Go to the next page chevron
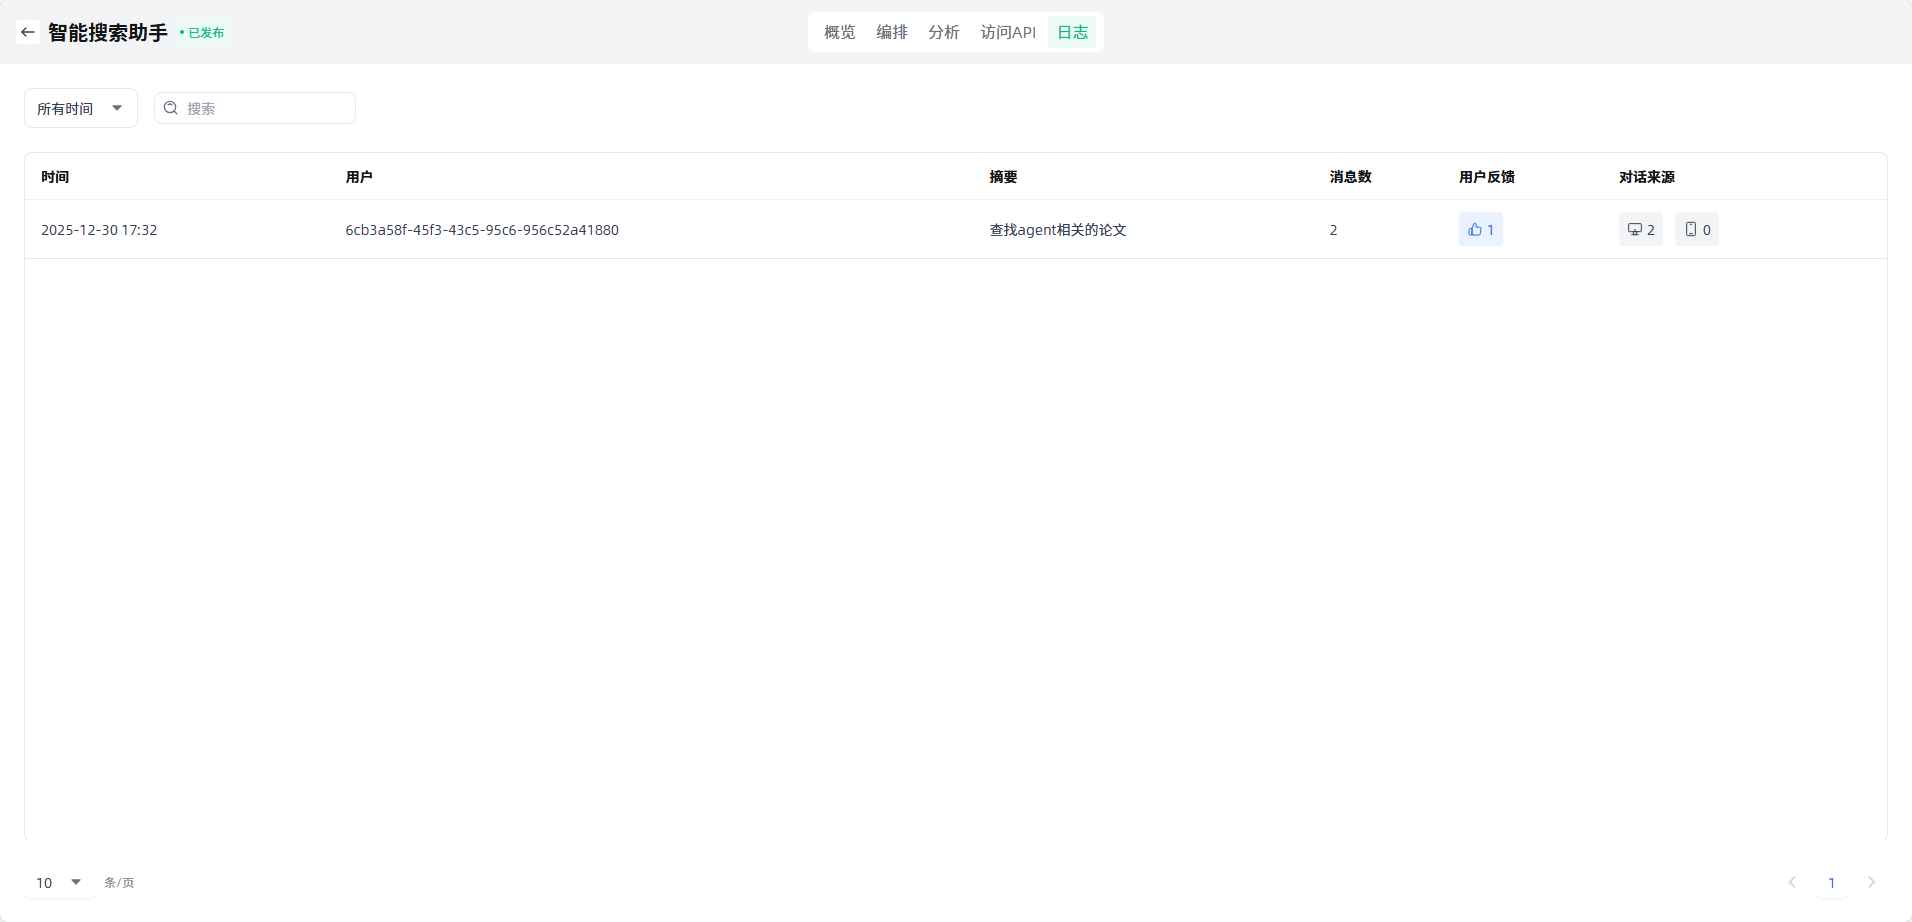The height and width of the screenshot is (922, 1912). pyautogui.click(x=1871, y=882)
